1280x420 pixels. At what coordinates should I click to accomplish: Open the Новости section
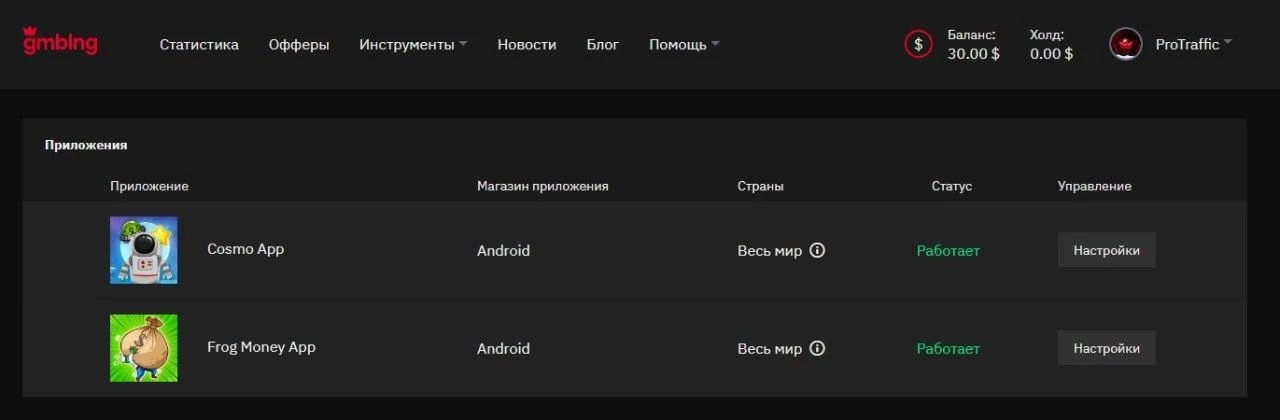click(527, 44)
